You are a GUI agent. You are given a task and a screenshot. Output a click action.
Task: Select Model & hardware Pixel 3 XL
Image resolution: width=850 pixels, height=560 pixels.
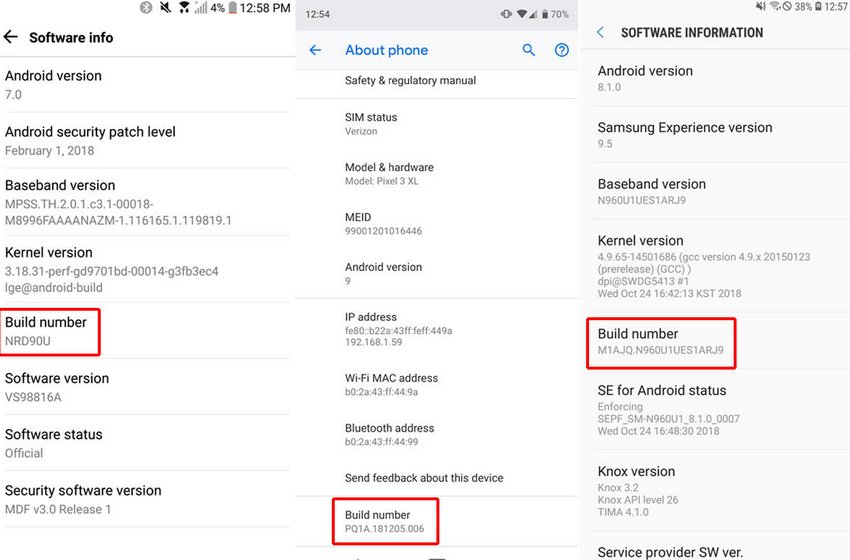click(389, 174)
